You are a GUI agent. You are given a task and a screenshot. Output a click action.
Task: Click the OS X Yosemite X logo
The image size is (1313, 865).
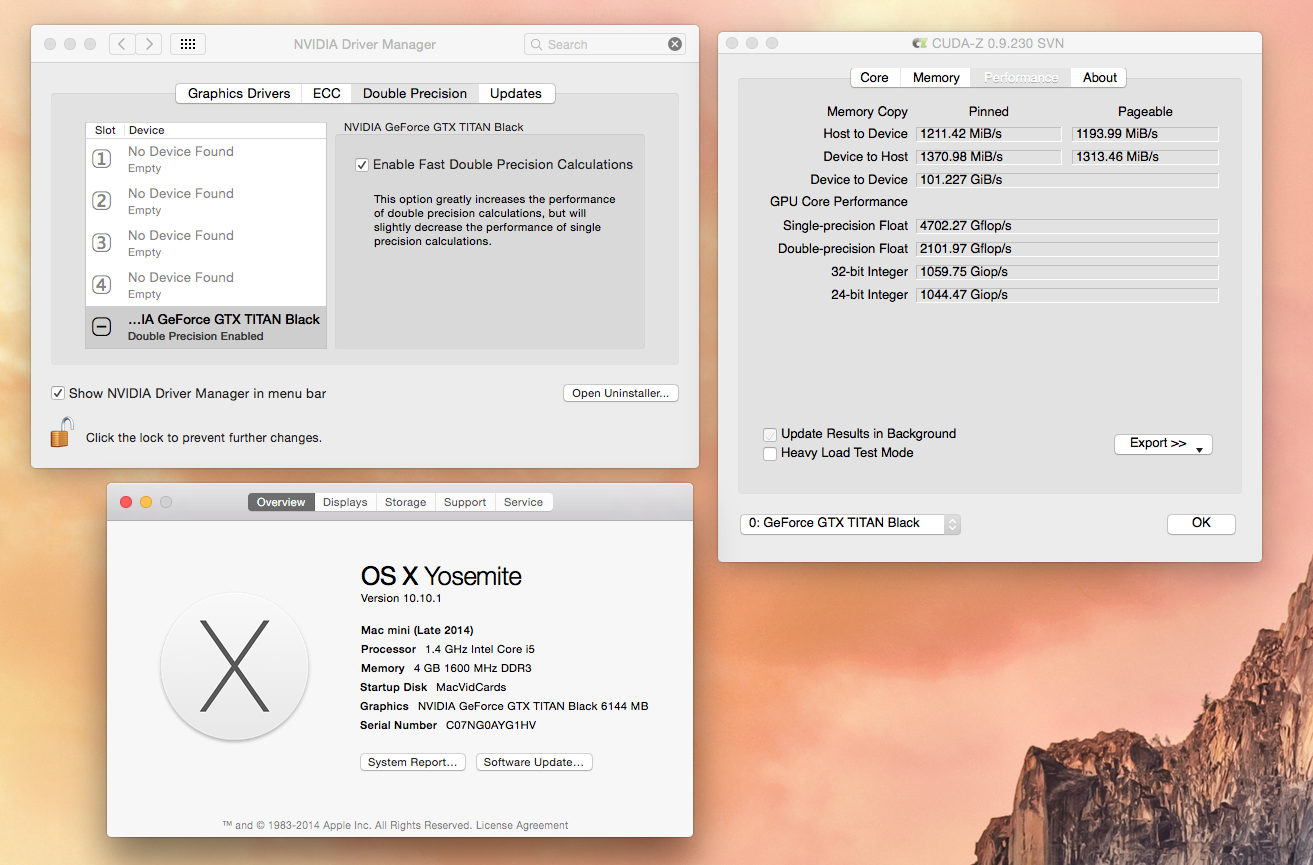[x=234, y=666]
